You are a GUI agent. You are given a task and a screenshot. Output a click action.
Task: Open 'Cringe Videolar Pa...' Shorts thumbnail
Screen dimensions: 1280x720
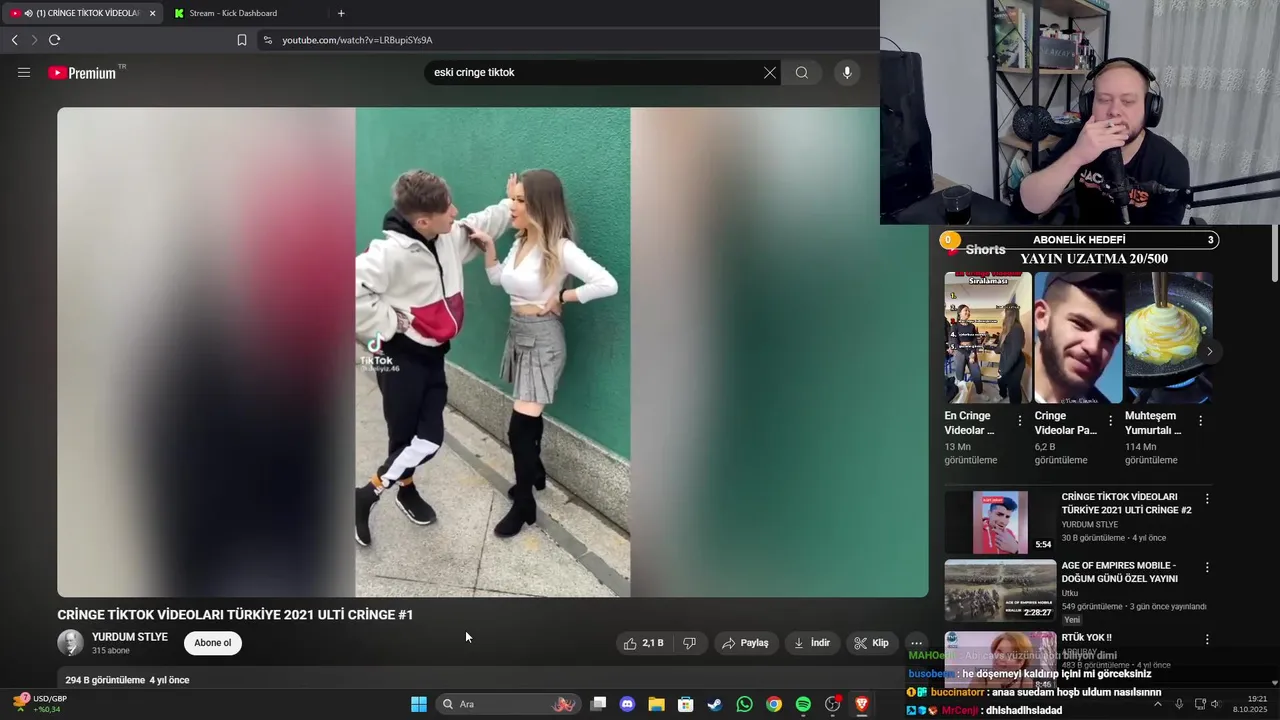click(1078, 338)
